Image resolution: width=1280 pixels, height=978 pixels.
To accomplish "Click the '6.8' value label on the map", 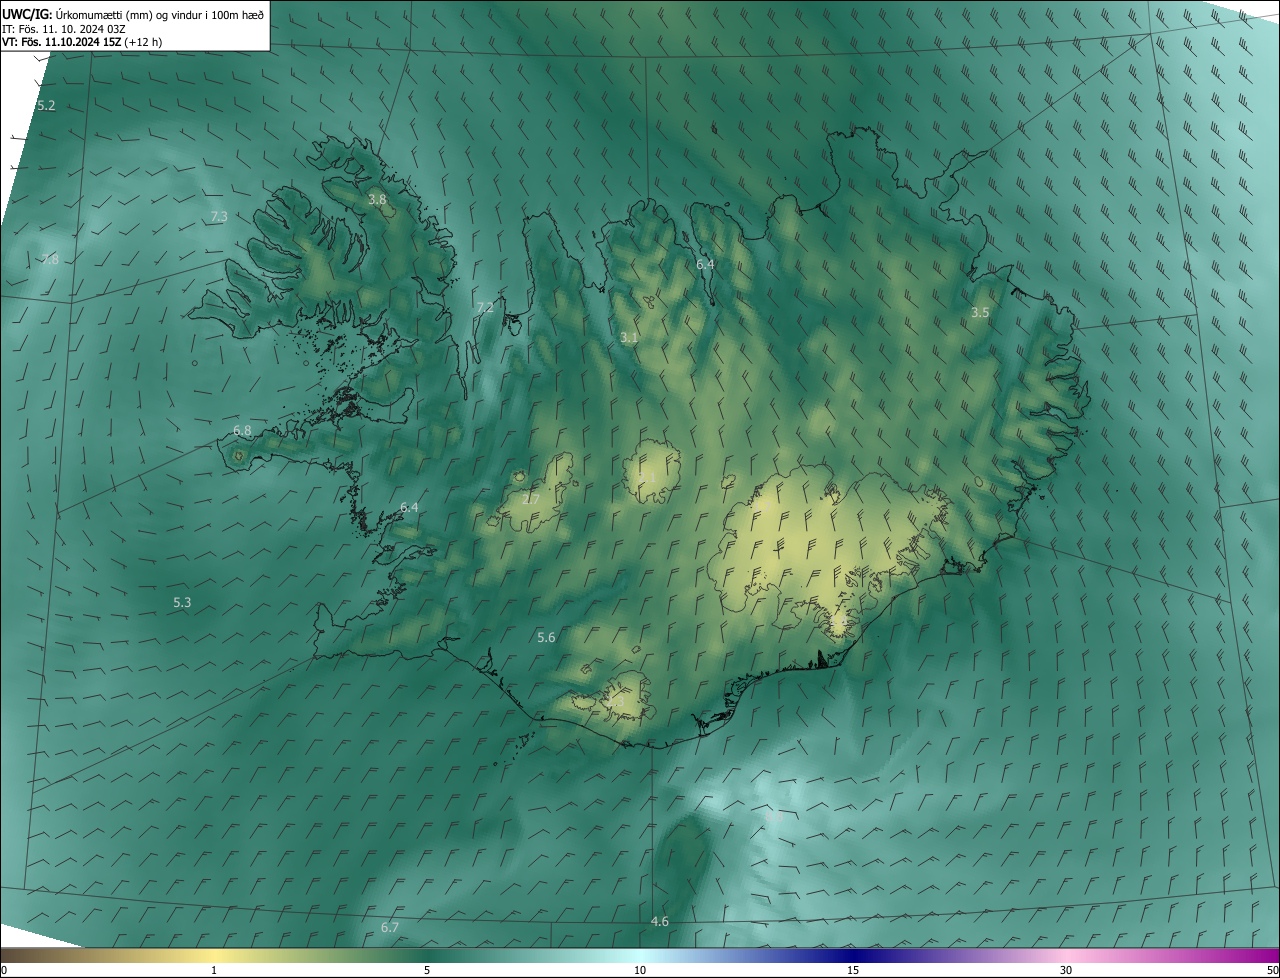I will coord(242,431).
